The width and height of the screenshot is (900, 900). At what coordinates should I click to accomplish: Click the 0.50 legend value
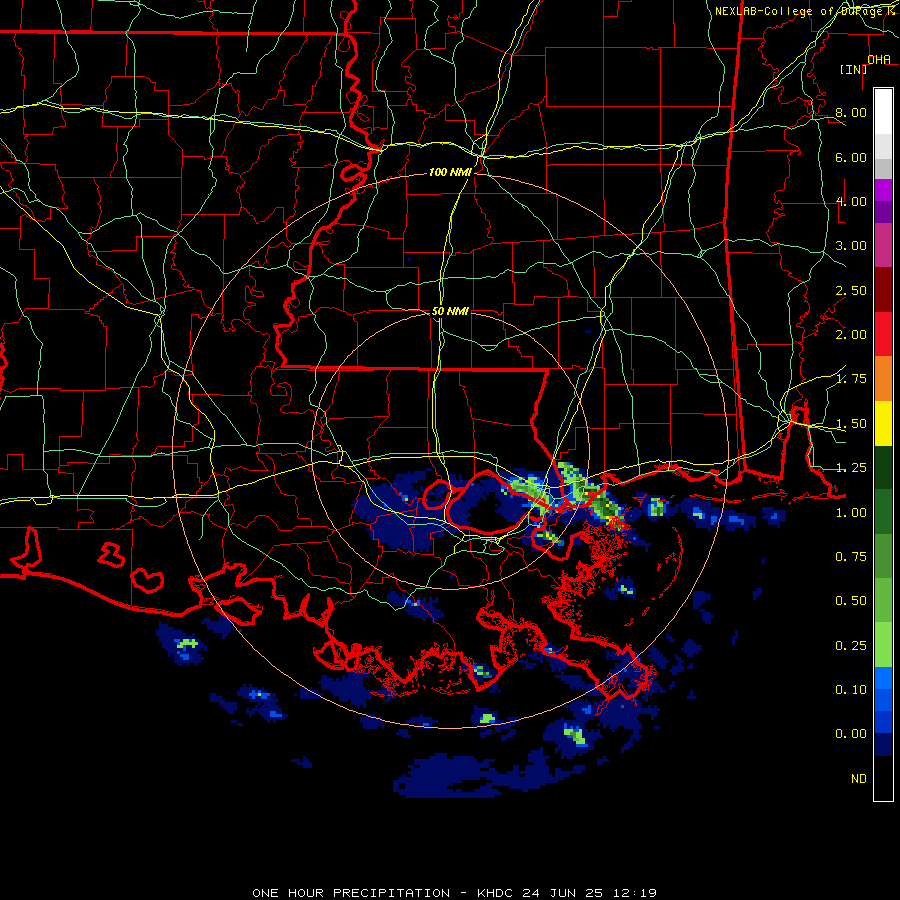pyautogui.click(x=851, y=601)
